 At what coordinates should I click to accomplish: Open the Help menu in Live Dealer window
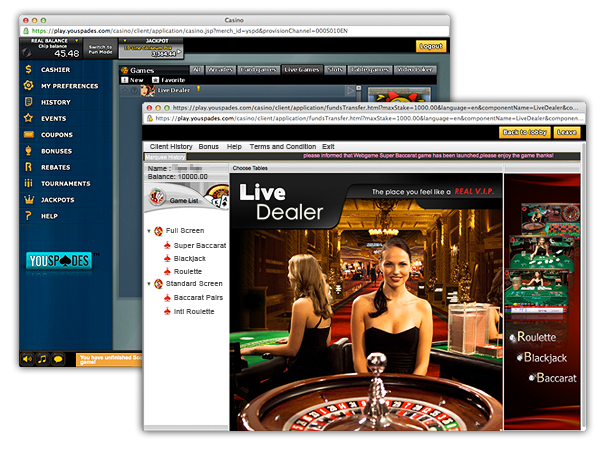point(234,146)
